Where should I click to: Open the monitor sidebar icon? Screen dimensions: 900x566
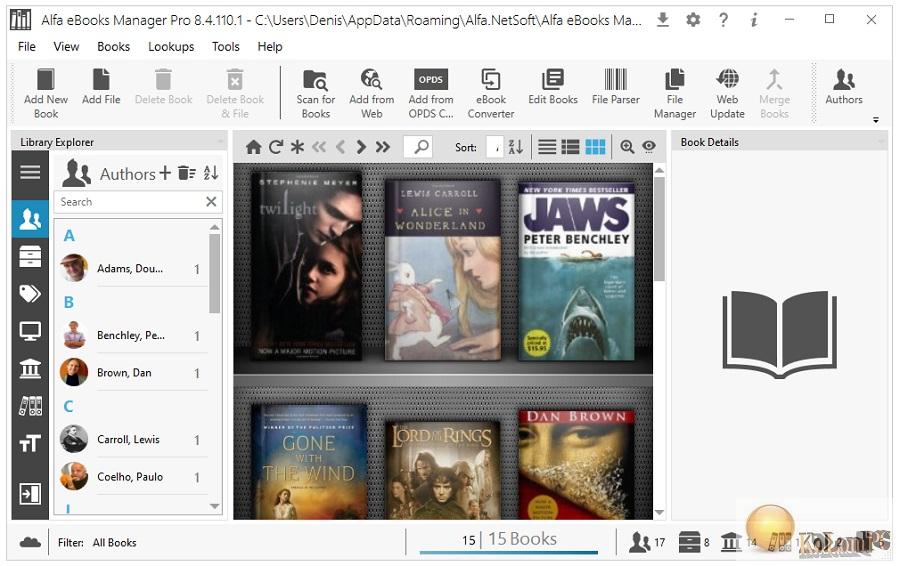click(x=30, y=331)
